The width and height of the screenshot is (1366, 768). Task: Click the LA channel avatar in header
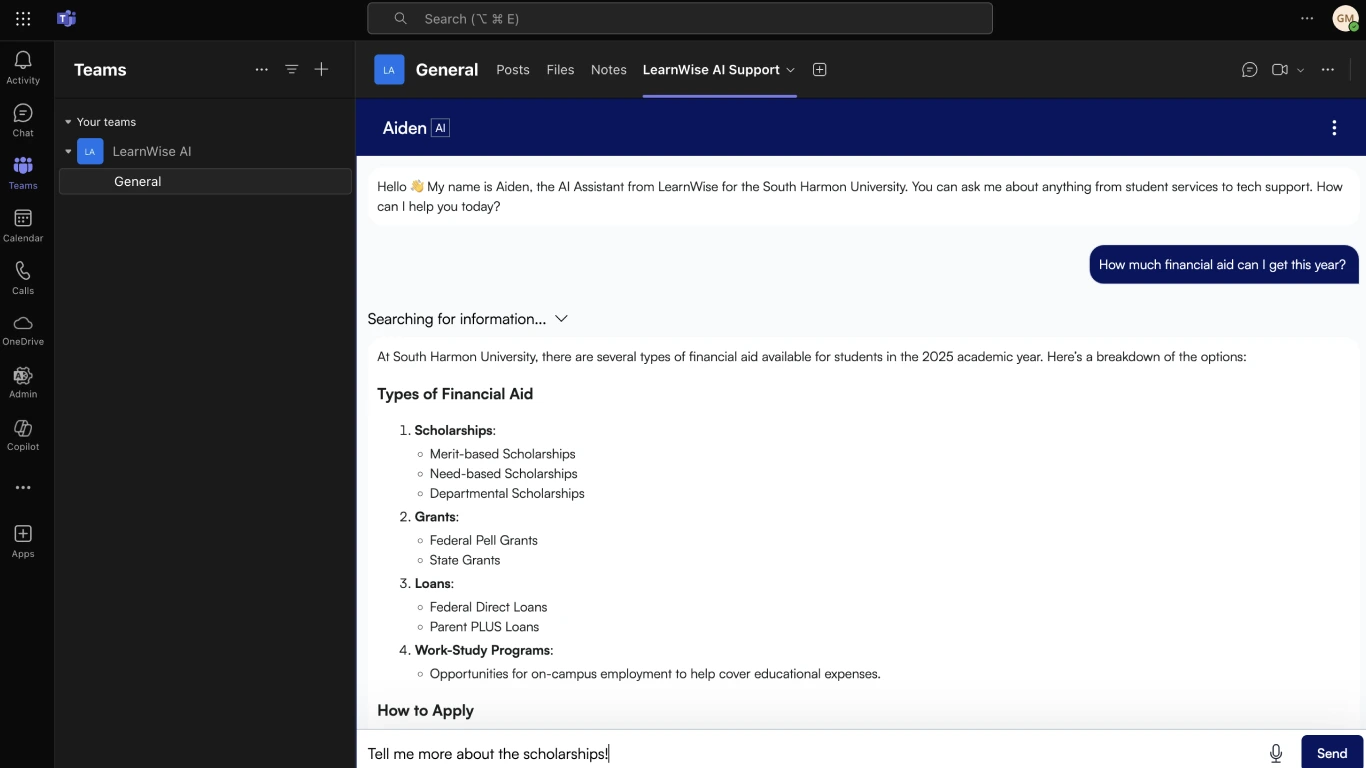tap(389, 70)
